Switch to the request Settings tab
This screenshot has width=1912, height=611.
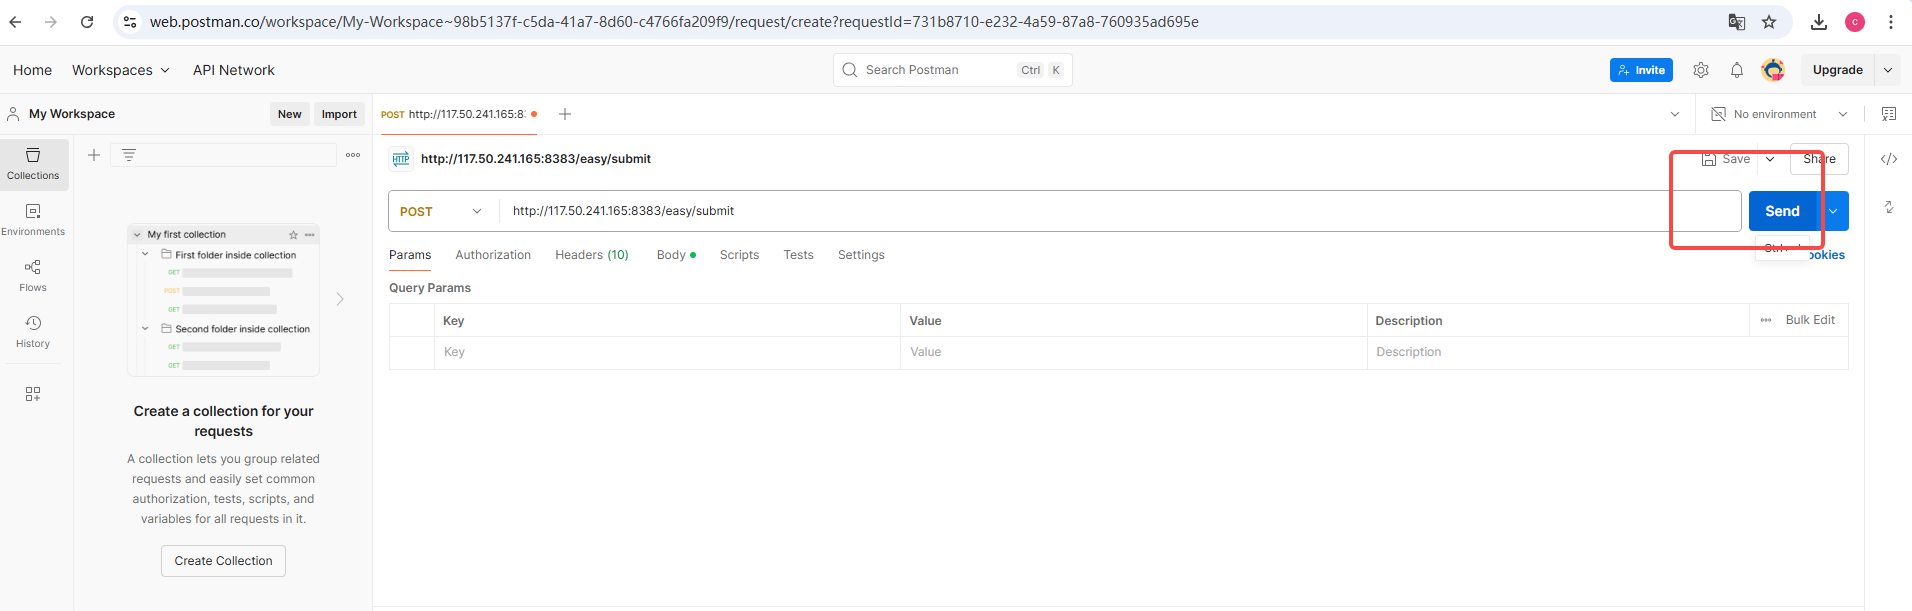(x=861, y=255)
